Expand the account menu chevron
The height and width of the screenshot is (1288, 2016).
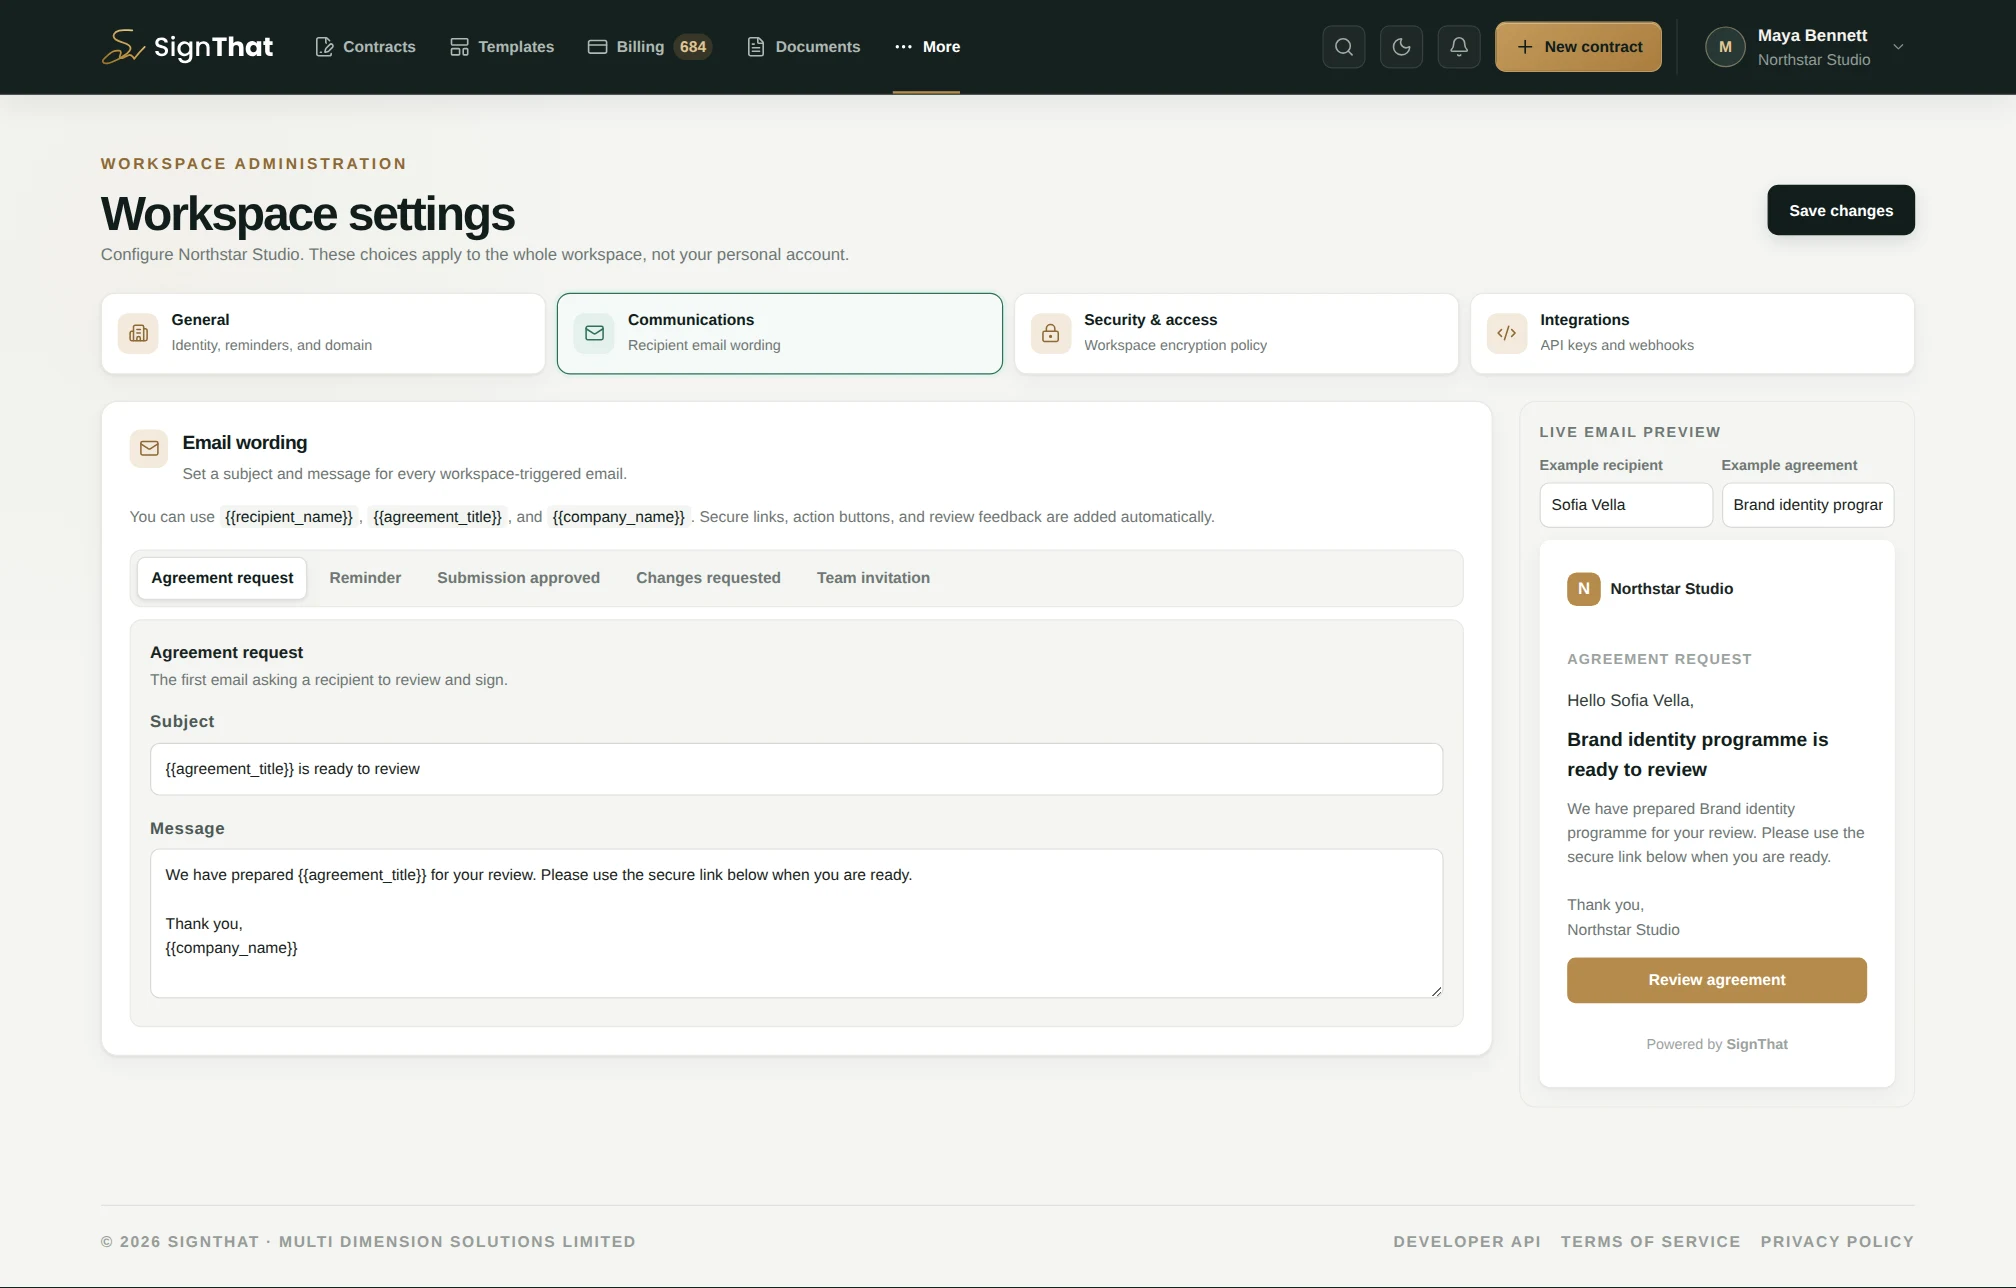(x=1898, y=47)
